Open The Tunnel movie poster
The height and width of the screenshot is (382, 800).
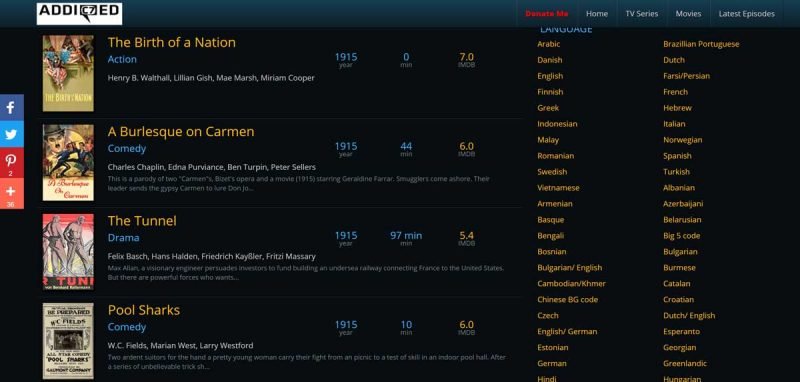[68, 251]
